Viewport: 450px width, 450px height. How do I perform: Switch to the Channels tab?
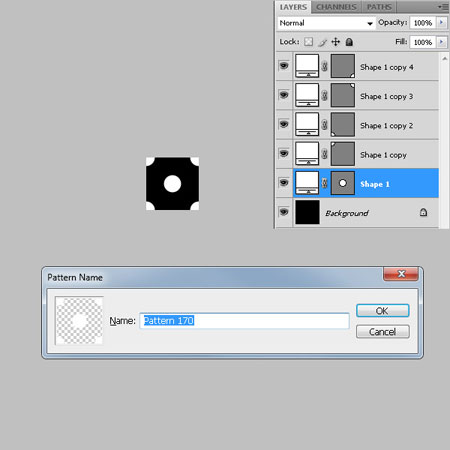click(x=336, y=7)
